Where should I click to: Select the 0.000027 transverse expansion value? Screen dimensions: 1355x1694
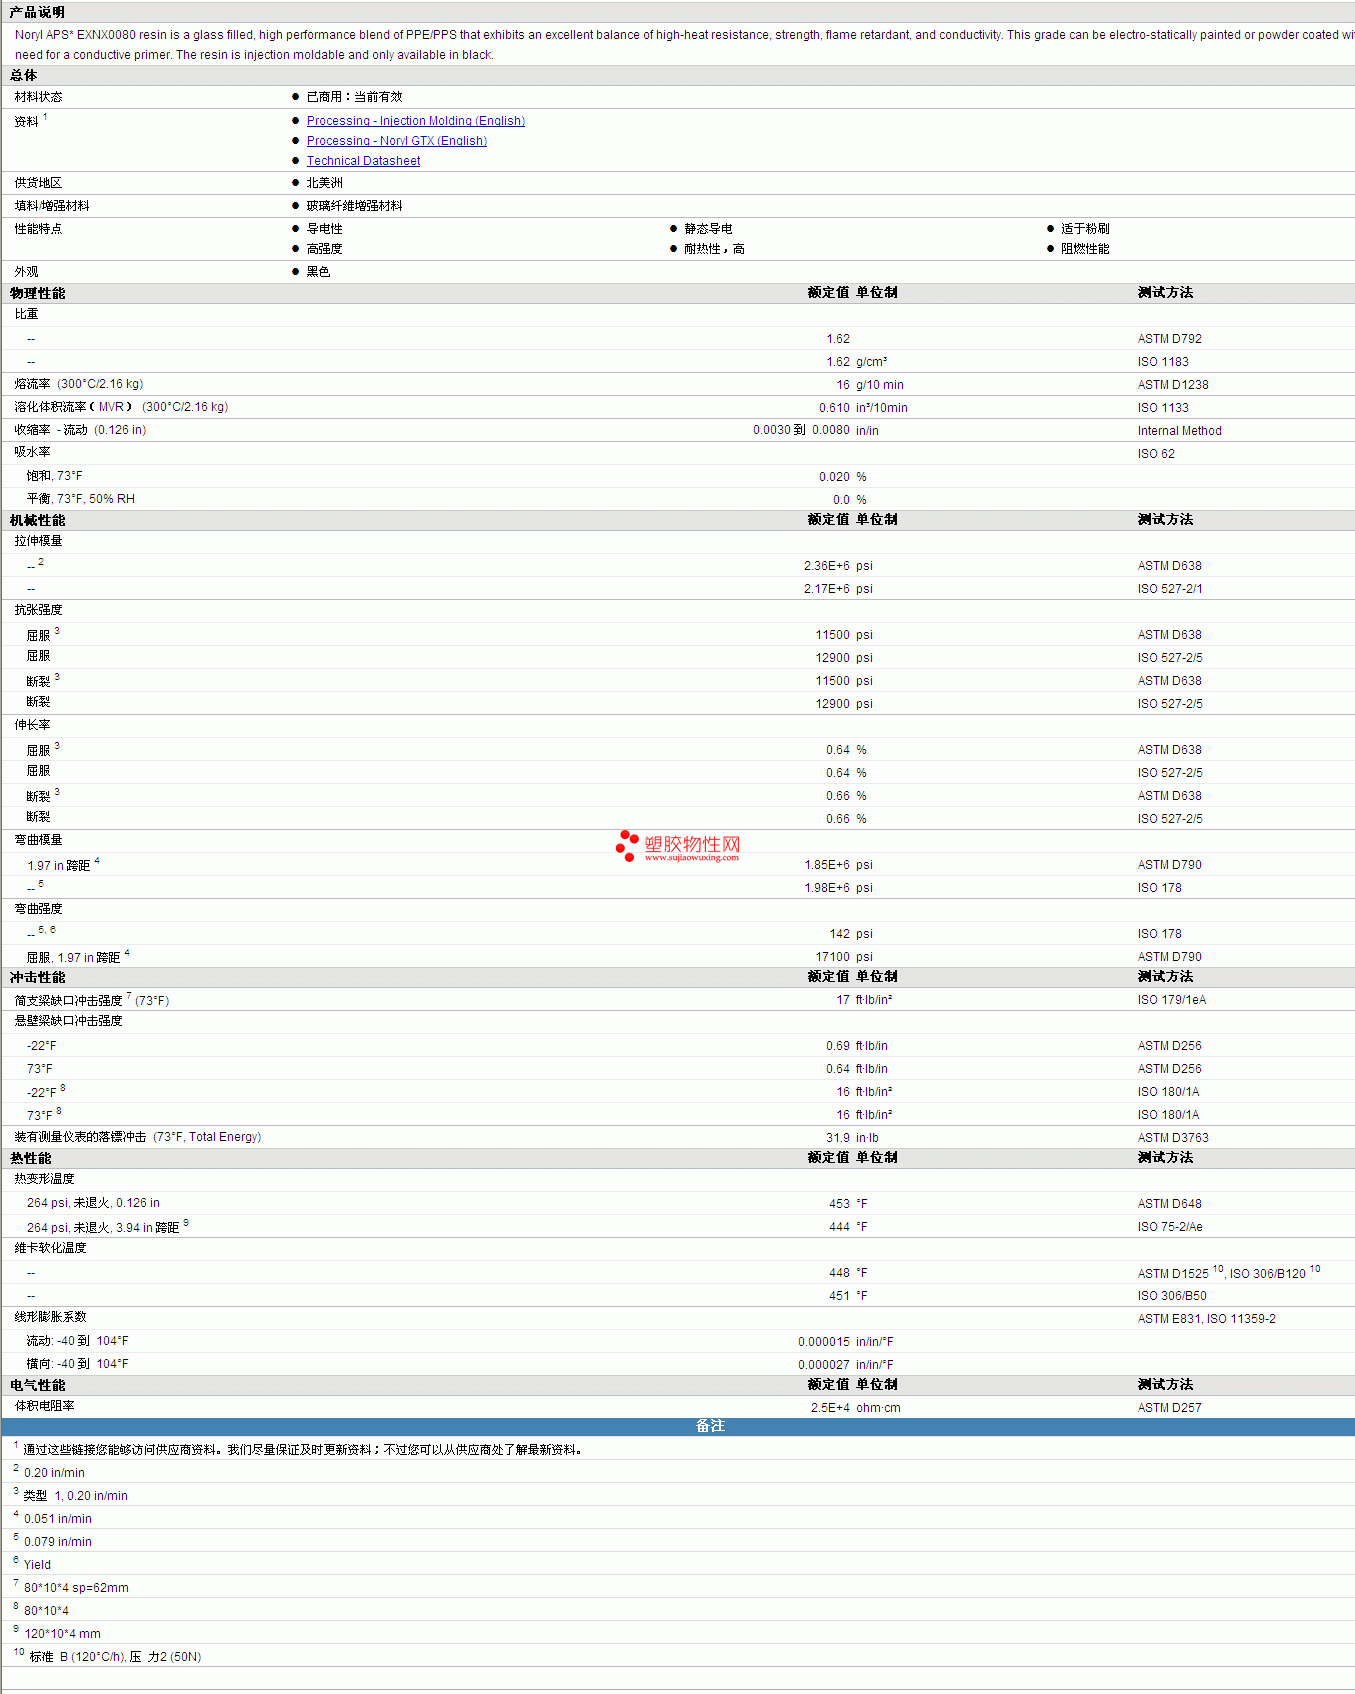824,1365
